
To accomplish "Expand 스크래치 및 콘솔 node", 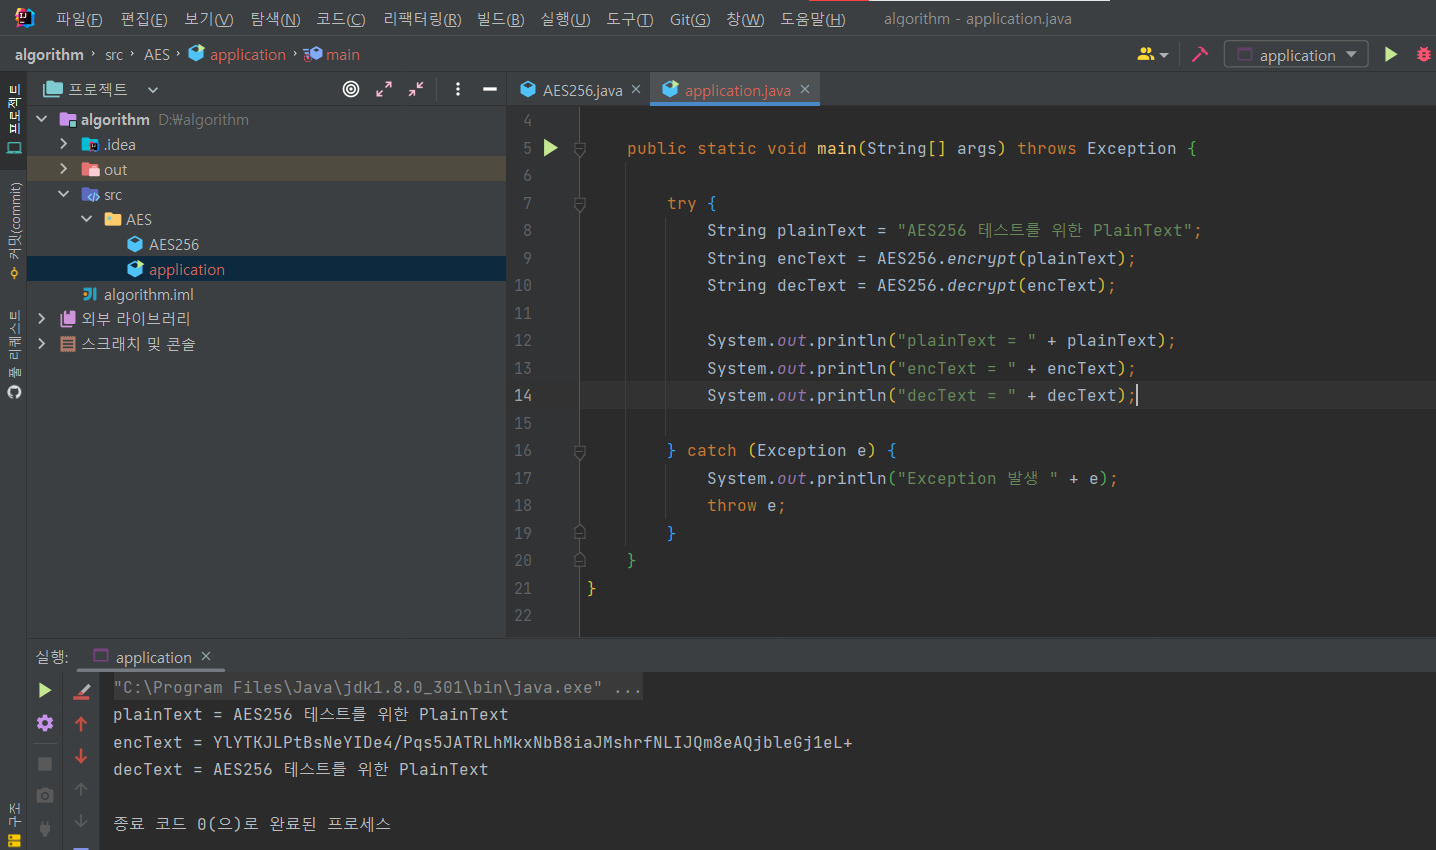I will 42,343.
